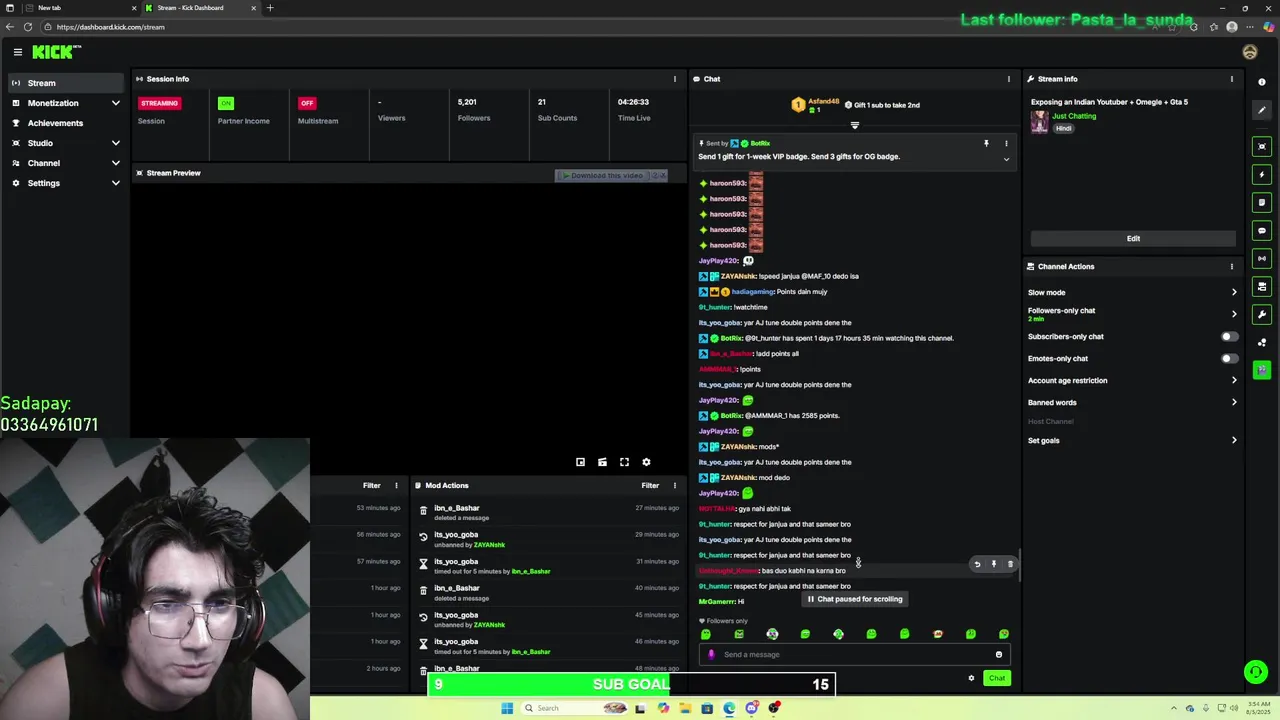This screenshot has width=1280, height=720.
Task: Click Chat paused for scrolling button
Action: pos(855,599)
